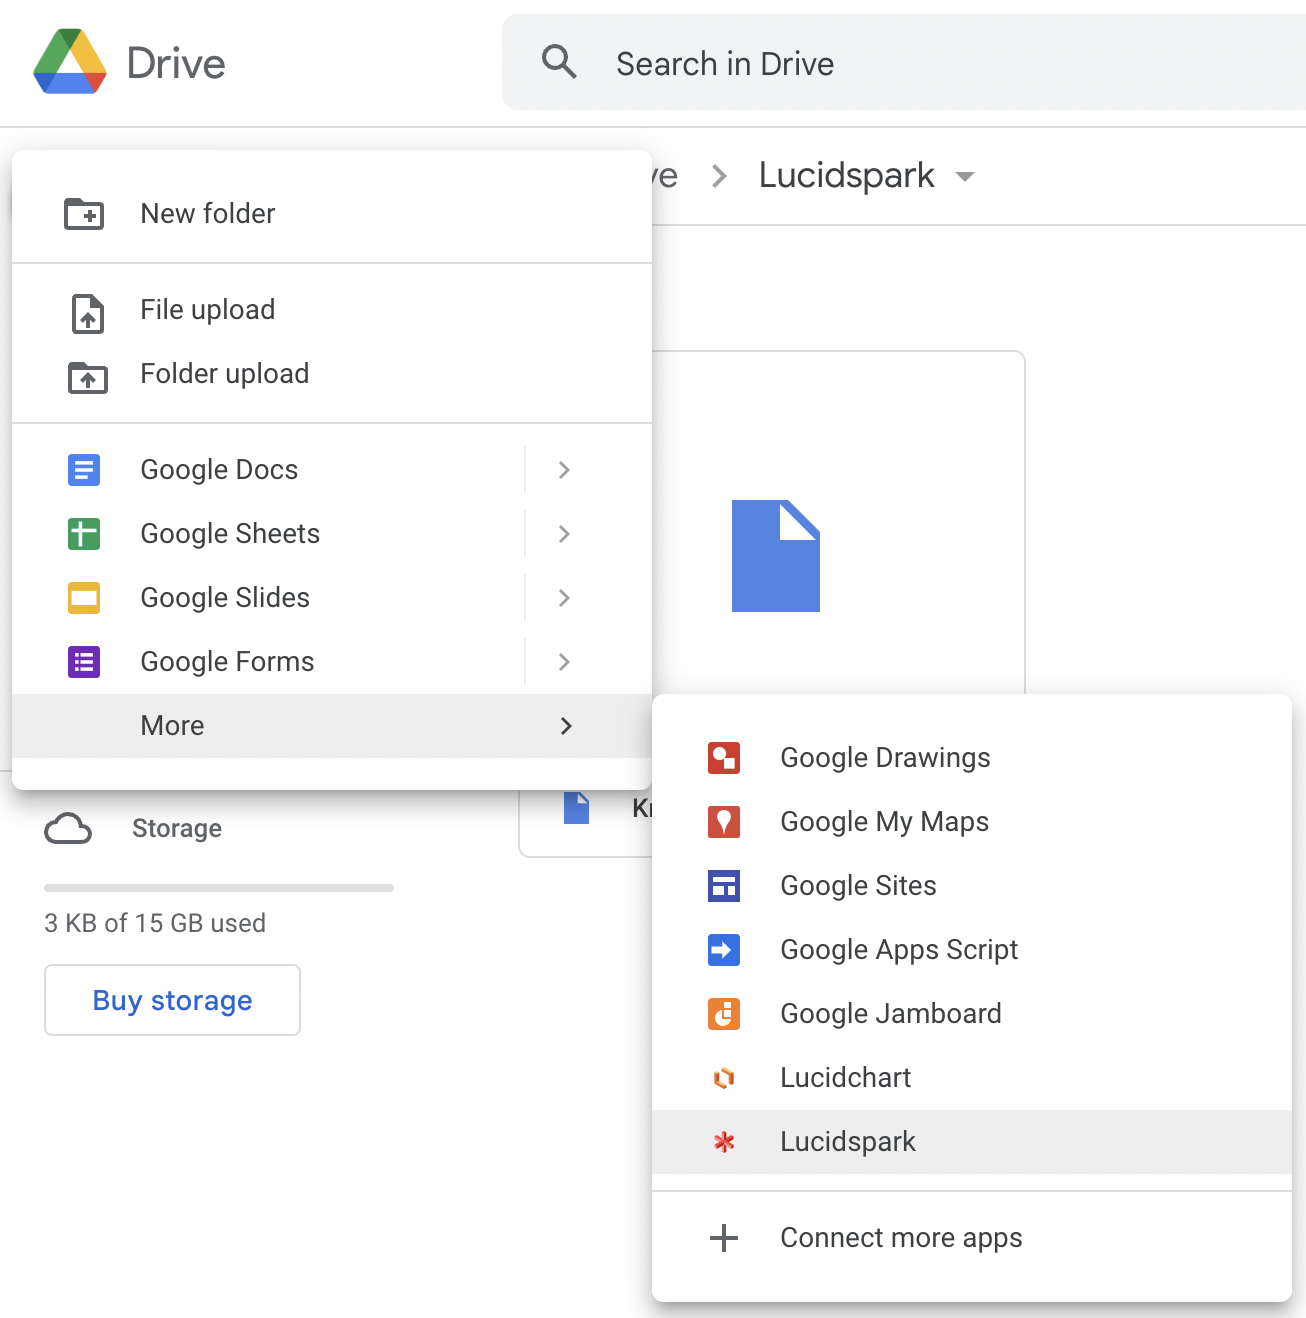The width and height of the screenshot is (1306, 1318).
Task: Click the storage usage progress bar
Action: coord(219,888)
